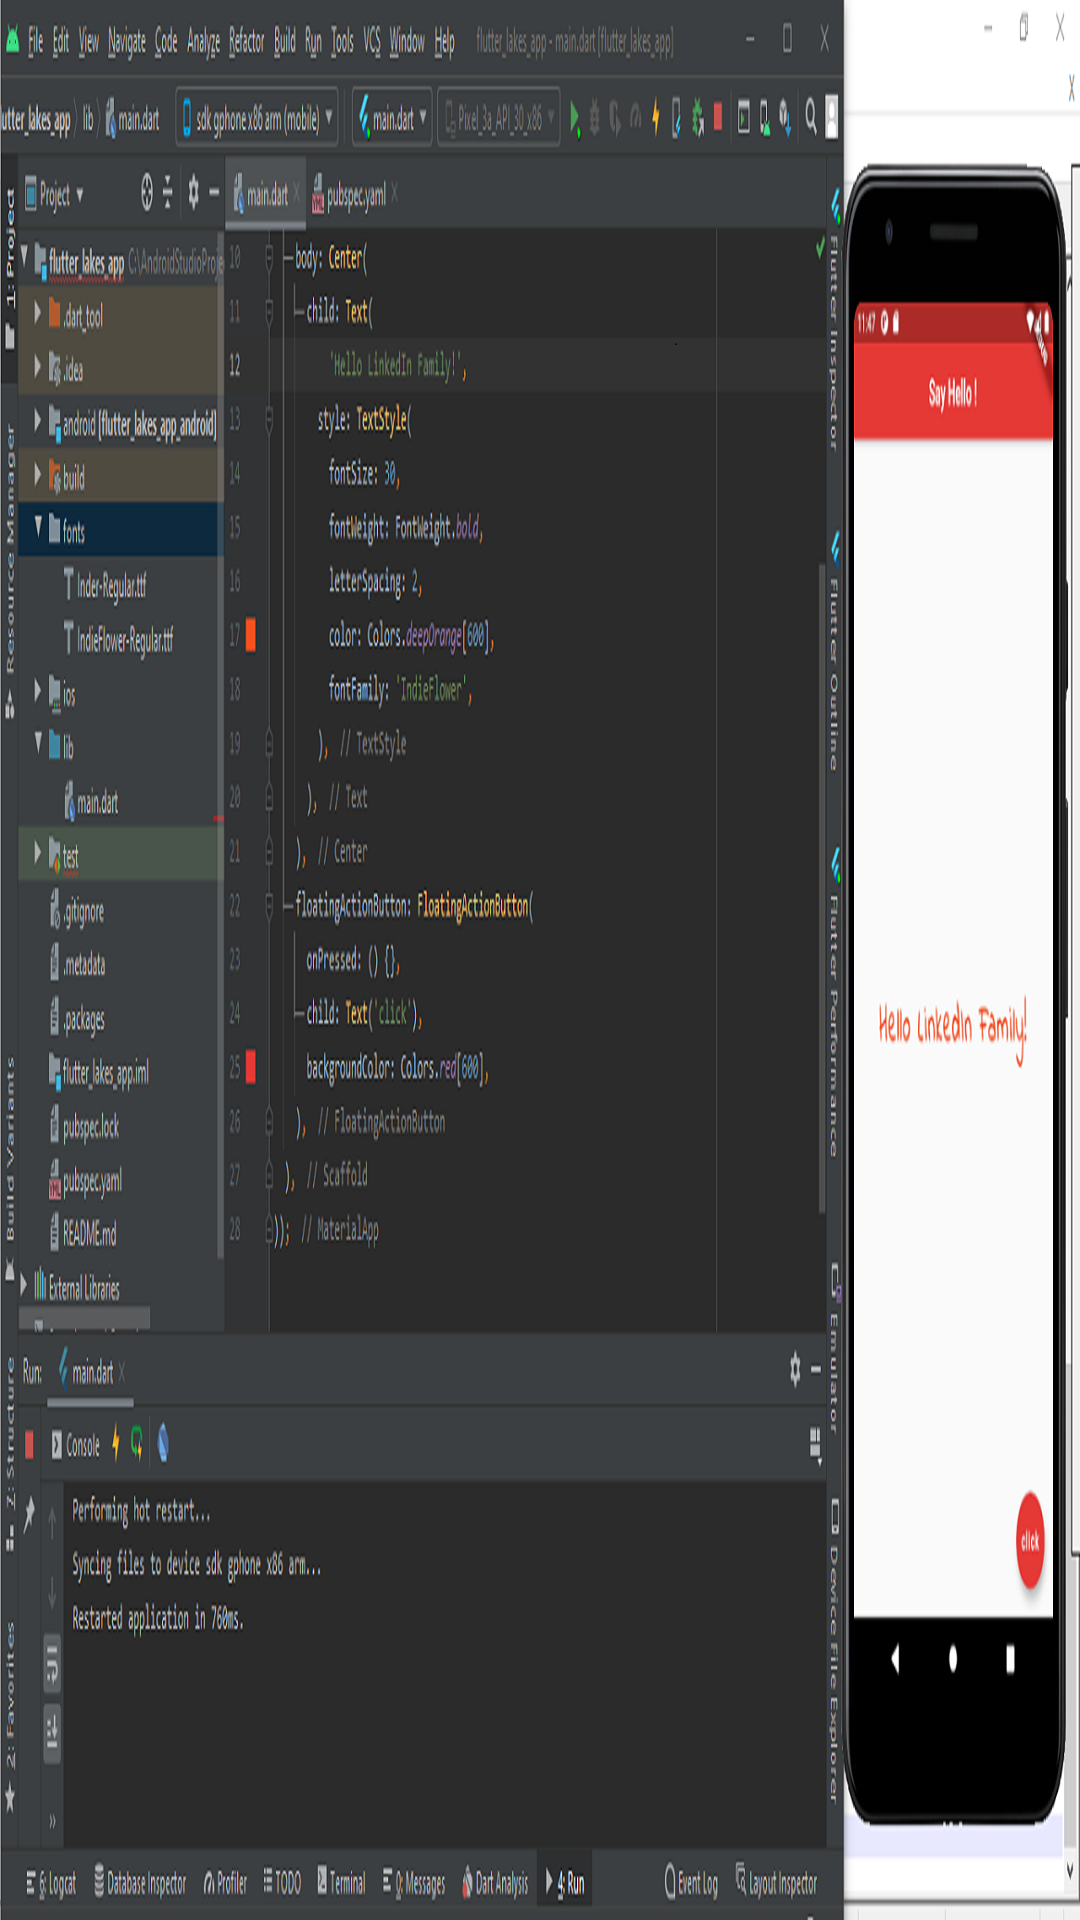This screenshot has width=1080, height=1920.
Task: Expand the android folder node
Action: pos(38,420)
